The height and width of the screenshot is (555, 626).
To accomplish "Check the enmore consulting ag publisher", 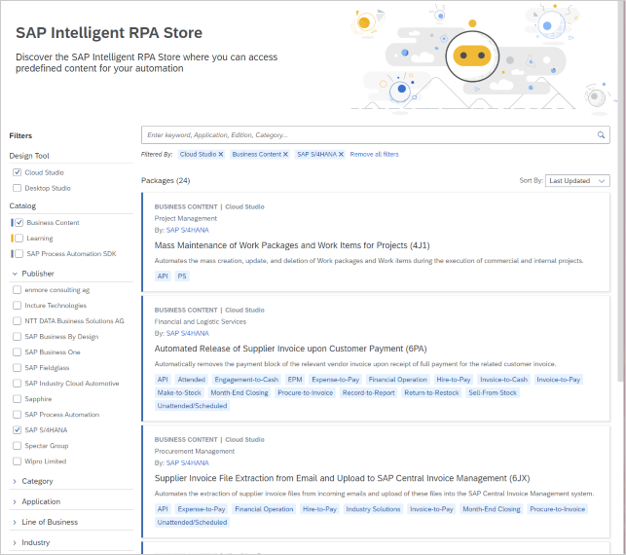I will point(17,290).
